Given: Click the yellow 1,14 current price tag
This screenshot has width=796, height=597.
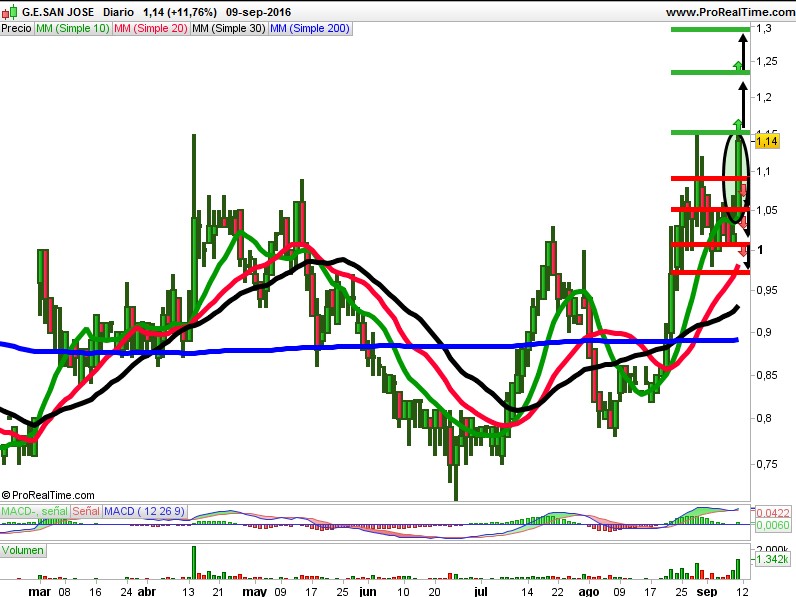Looking at the screenshot, I should [767, 141].
